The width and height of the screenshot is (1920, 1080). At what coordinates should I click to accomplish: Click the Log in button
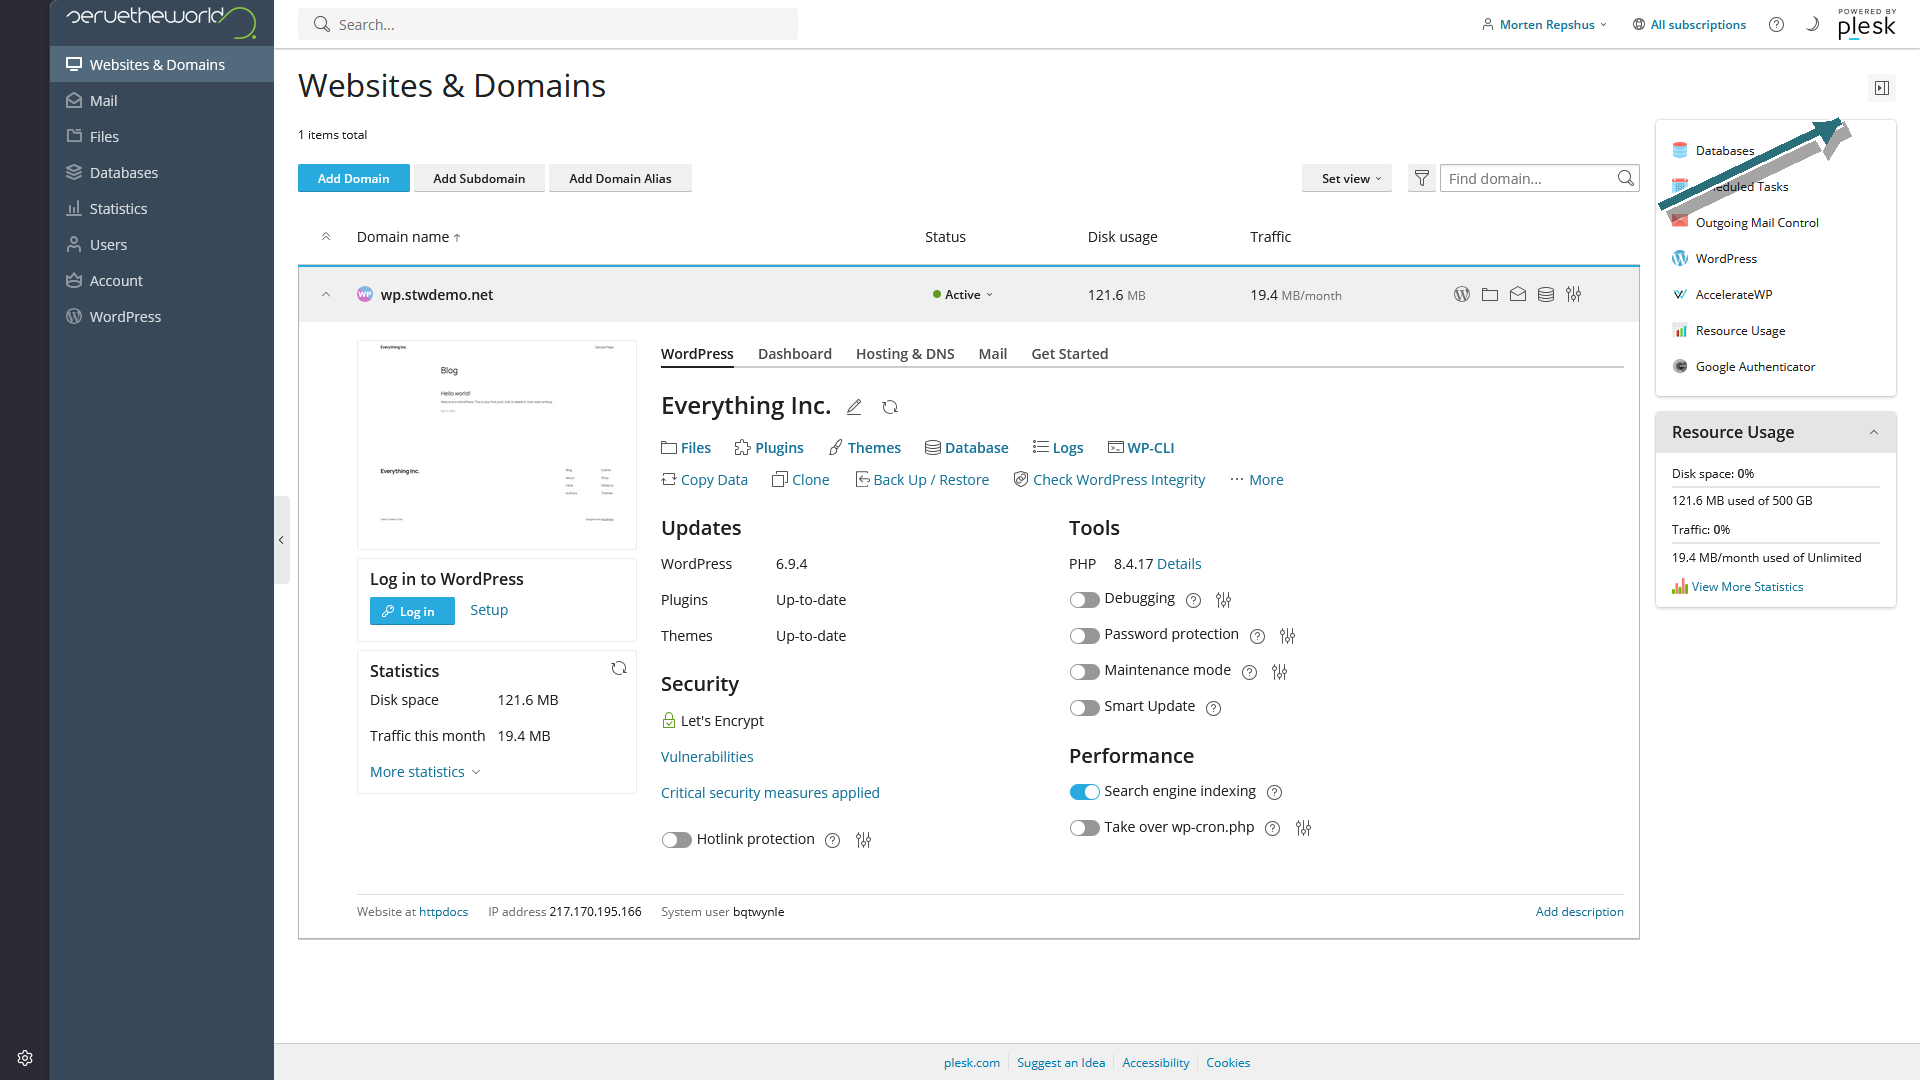[x=412, y=611]
